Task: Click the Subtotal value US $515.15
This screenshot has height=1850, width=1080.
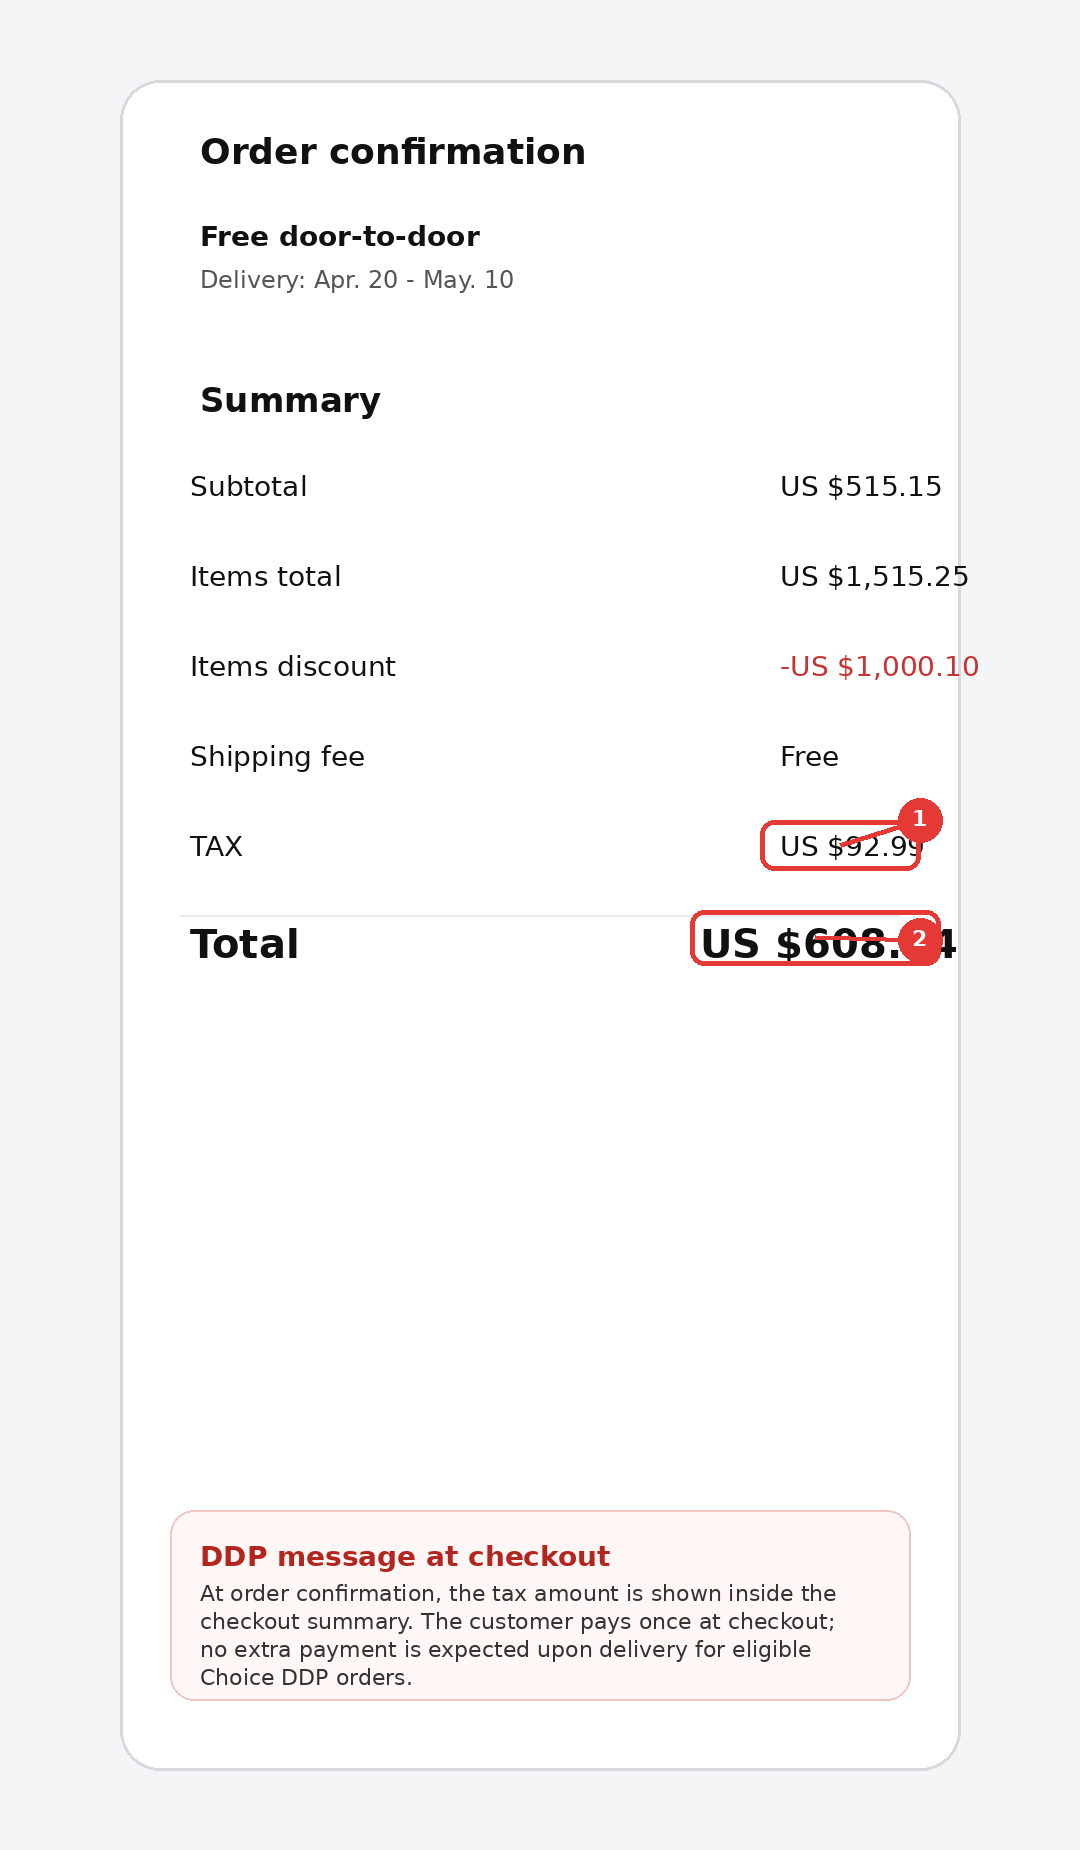Action: (x=861, y=487)
